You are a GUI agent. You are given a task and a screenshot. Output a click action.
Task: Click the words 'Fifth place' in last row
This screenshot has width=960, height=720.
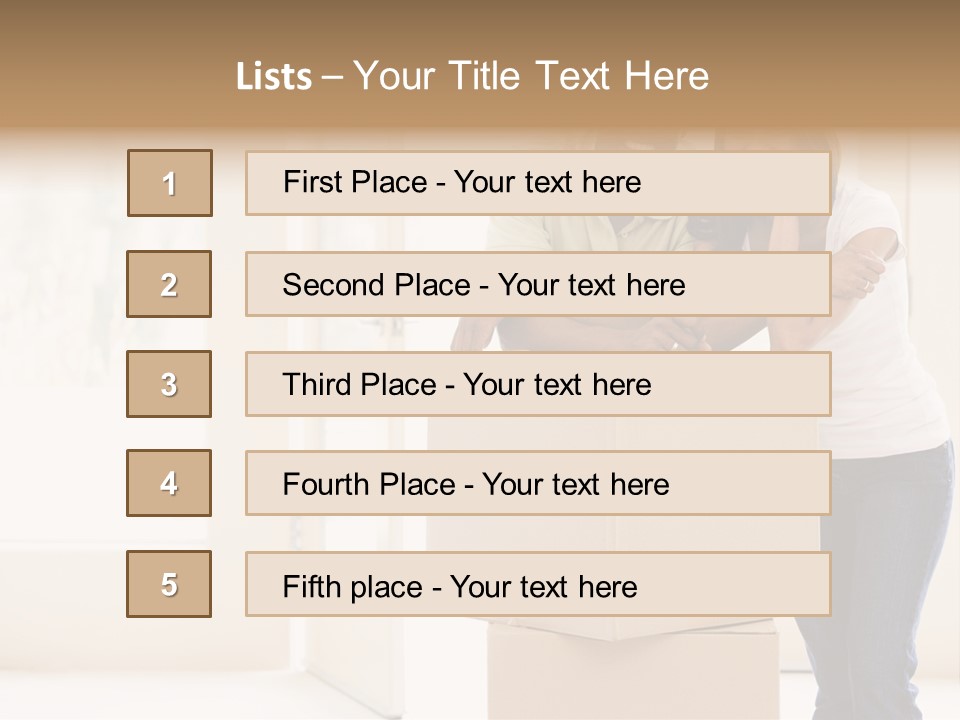(353, 587)
